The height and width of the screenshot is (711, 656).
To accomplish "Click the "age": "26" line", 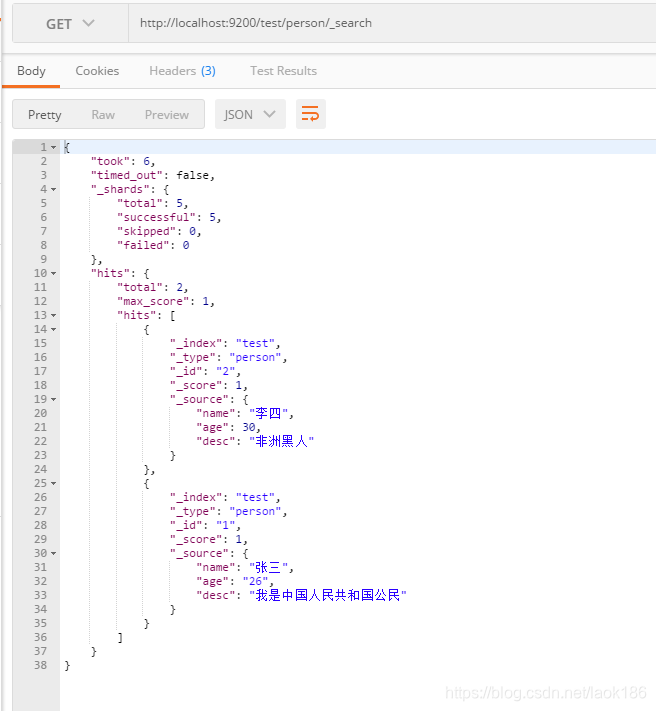I will (235, 582).
